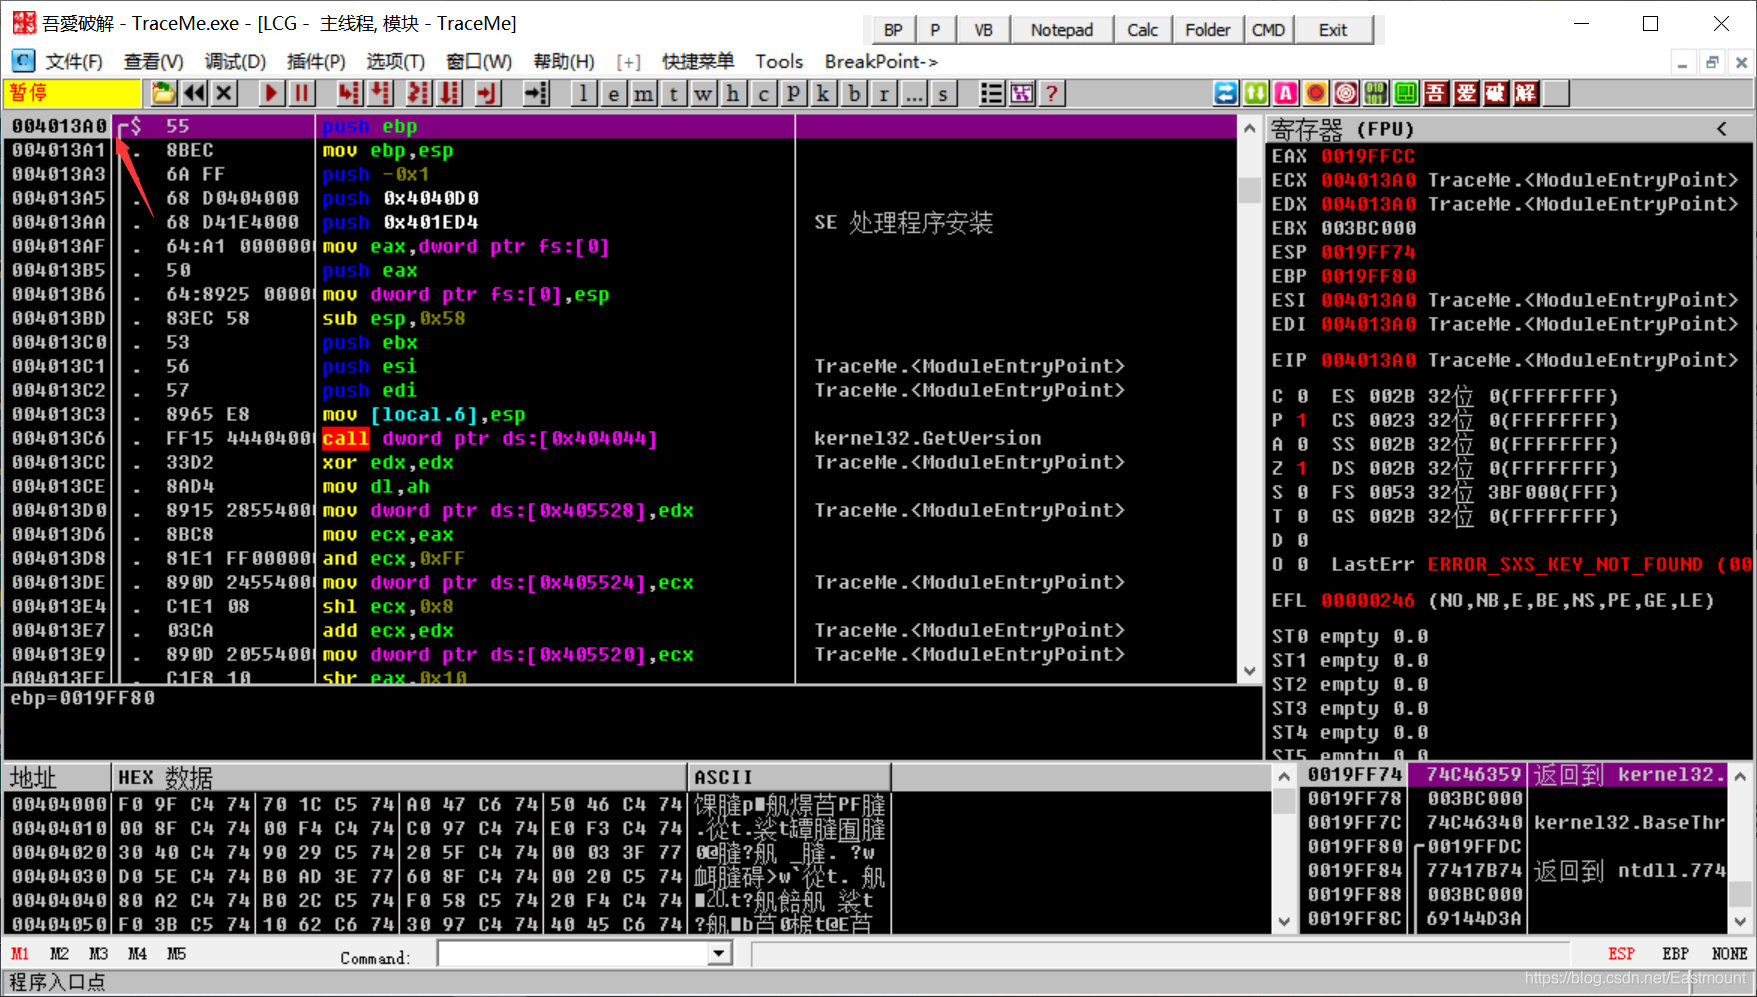Select memory bookmark M3
This screenshot has height=997, width=1757.
click(98, 954)
